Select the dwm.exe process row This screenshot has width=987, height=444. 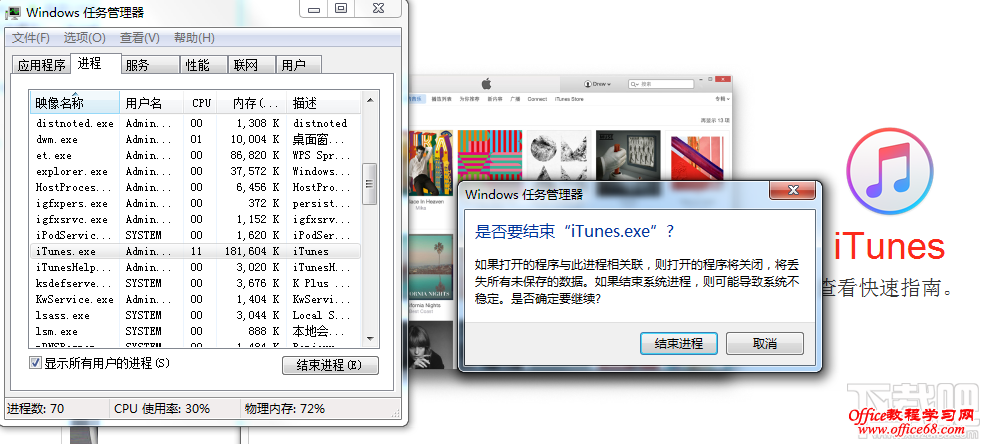[x=195, y=140]
